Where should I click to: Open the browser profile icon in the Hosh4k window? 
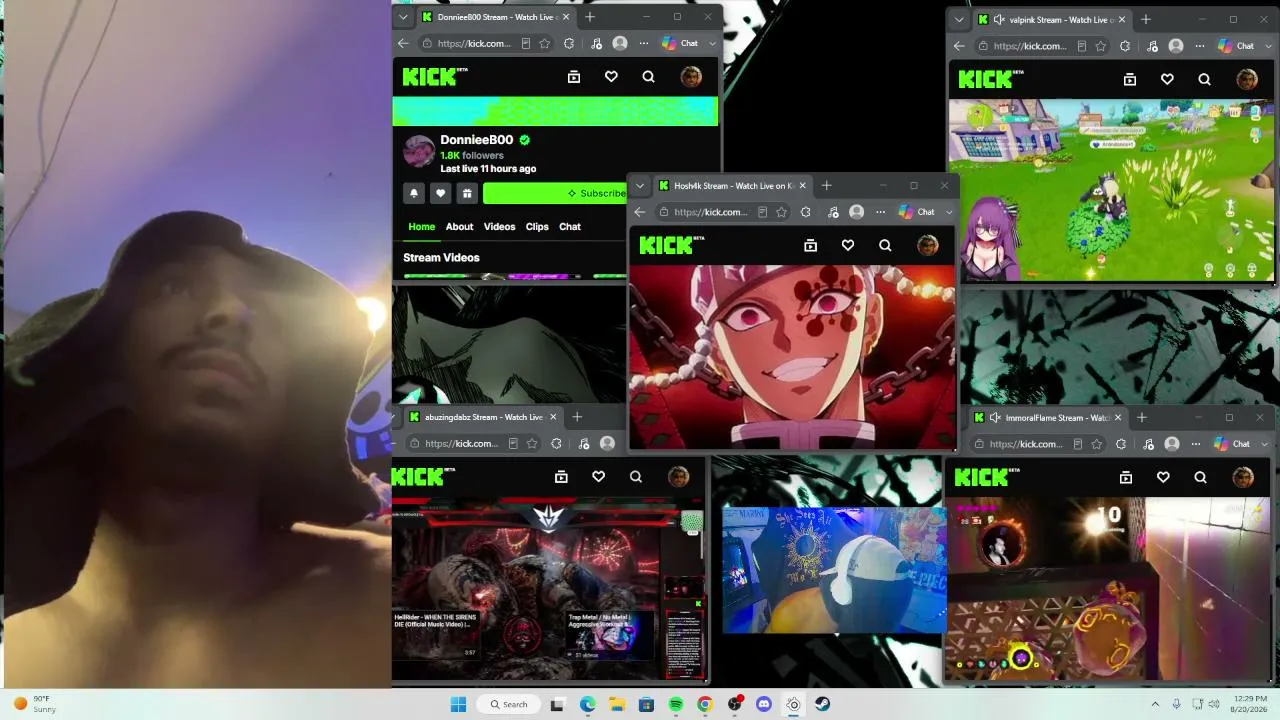point(856,212)
